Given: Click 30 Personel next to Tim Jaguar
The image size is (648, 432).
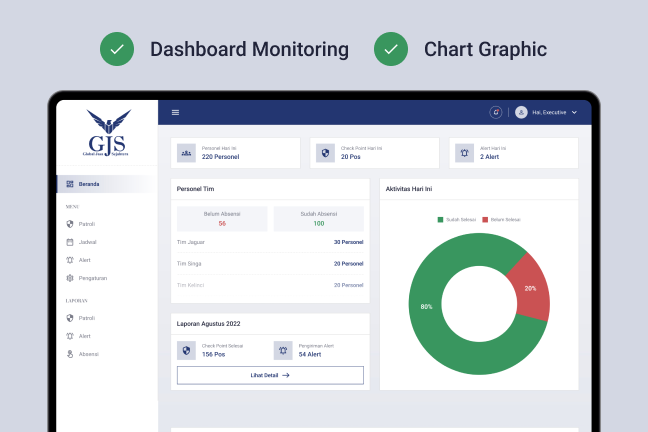Looking at the screenshot, I should pyautogui.click(x=348, y=242).
